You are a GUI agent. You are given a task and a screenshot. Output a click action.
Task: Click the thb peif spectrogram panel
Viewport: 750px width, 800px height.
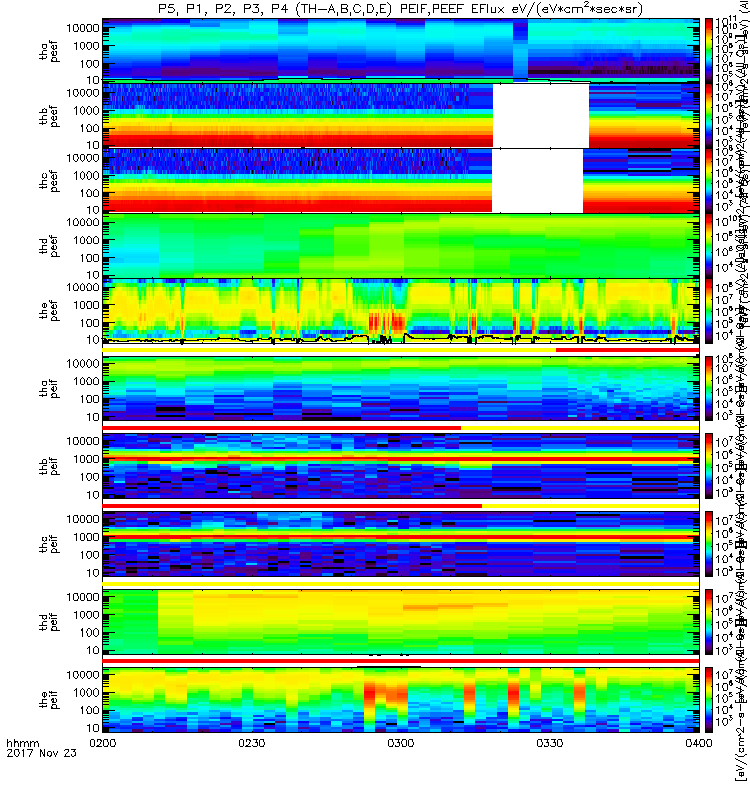(x=401, y=466)
